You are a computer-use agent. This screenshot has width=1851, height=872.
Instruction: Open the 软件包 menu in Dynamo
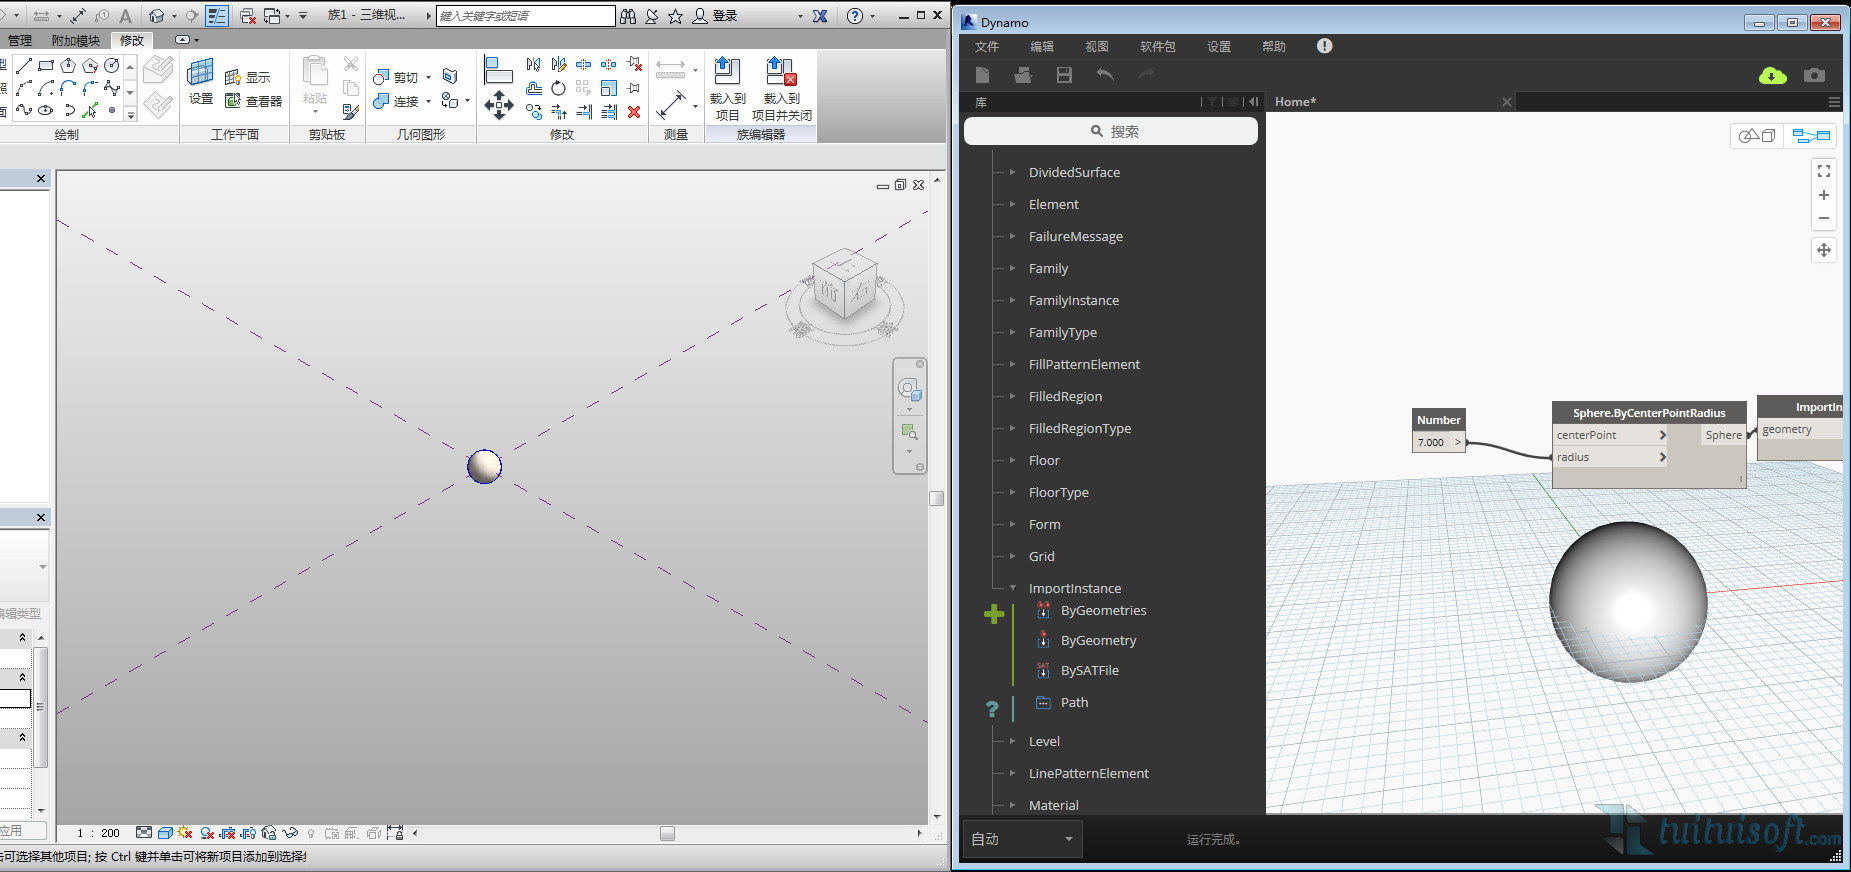pos(1157,46)
